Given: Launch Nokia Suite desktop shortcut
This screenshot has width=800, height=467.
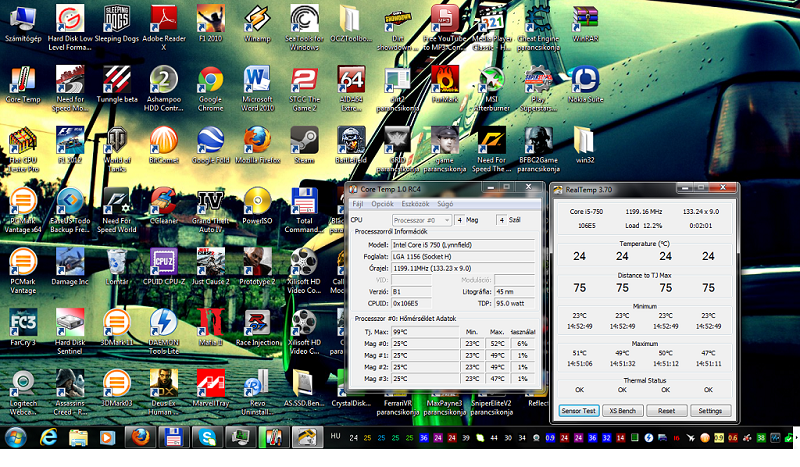Looking at the screenshot, I should coord(585,85).
